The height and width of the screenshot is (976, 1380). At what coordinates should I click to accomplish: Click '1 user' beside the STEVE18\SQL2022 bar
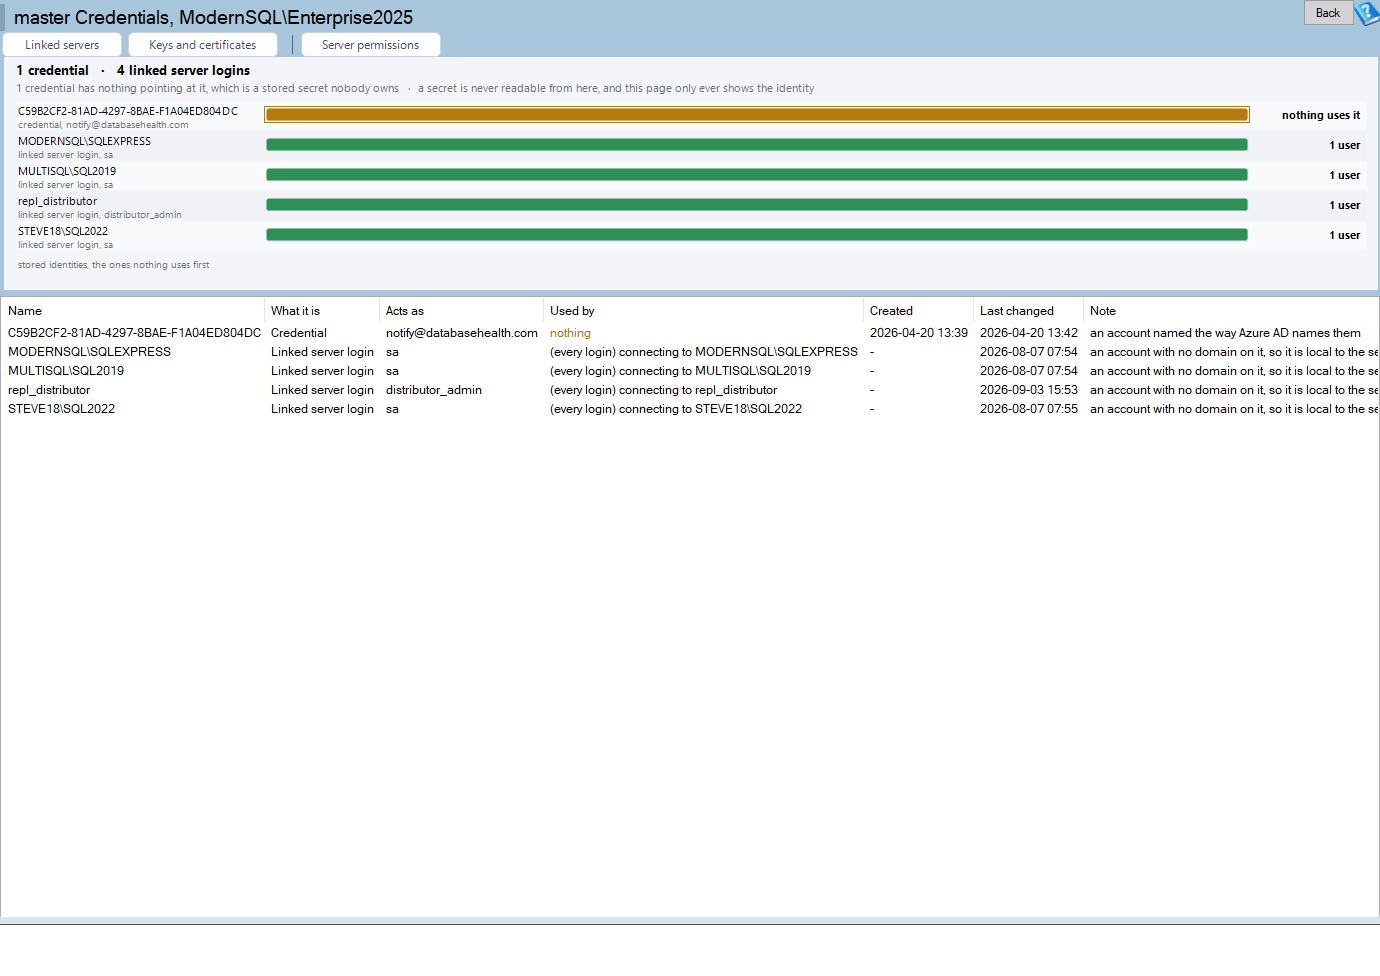[x=1345, y=235]
